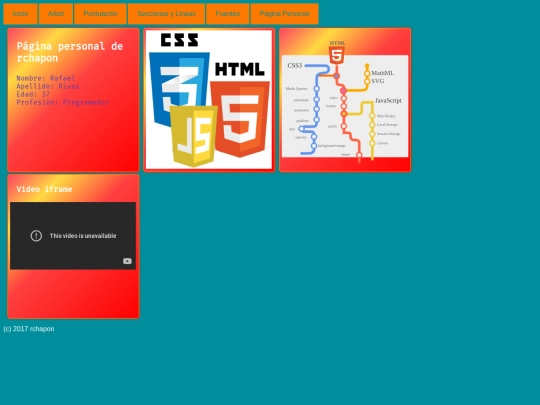Click the 'CSS3' label on the subway map
The image size is (540, 405).
(x=295, y=65)
